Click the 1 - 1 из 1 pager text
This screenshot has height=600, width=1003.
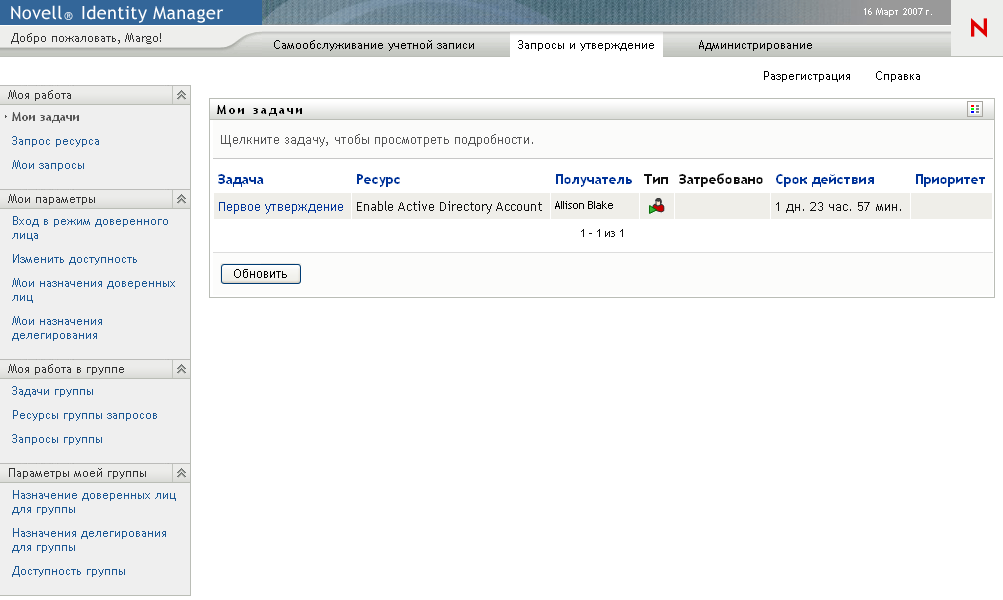point(602,233)
